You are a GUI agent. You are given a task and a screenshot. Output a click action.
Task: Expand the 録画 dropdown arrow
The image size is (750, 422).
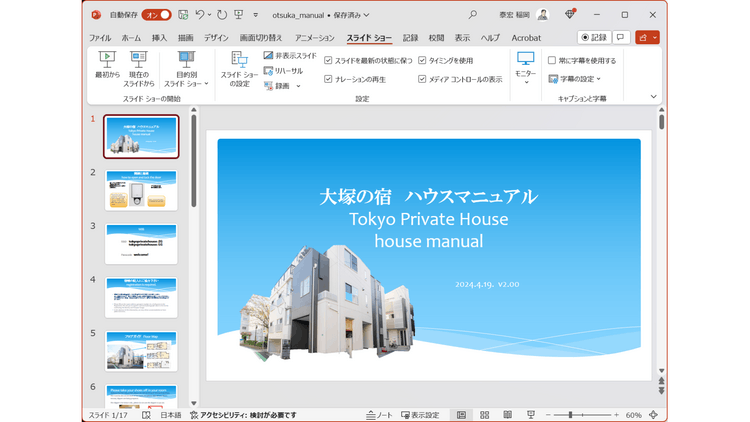298,86
